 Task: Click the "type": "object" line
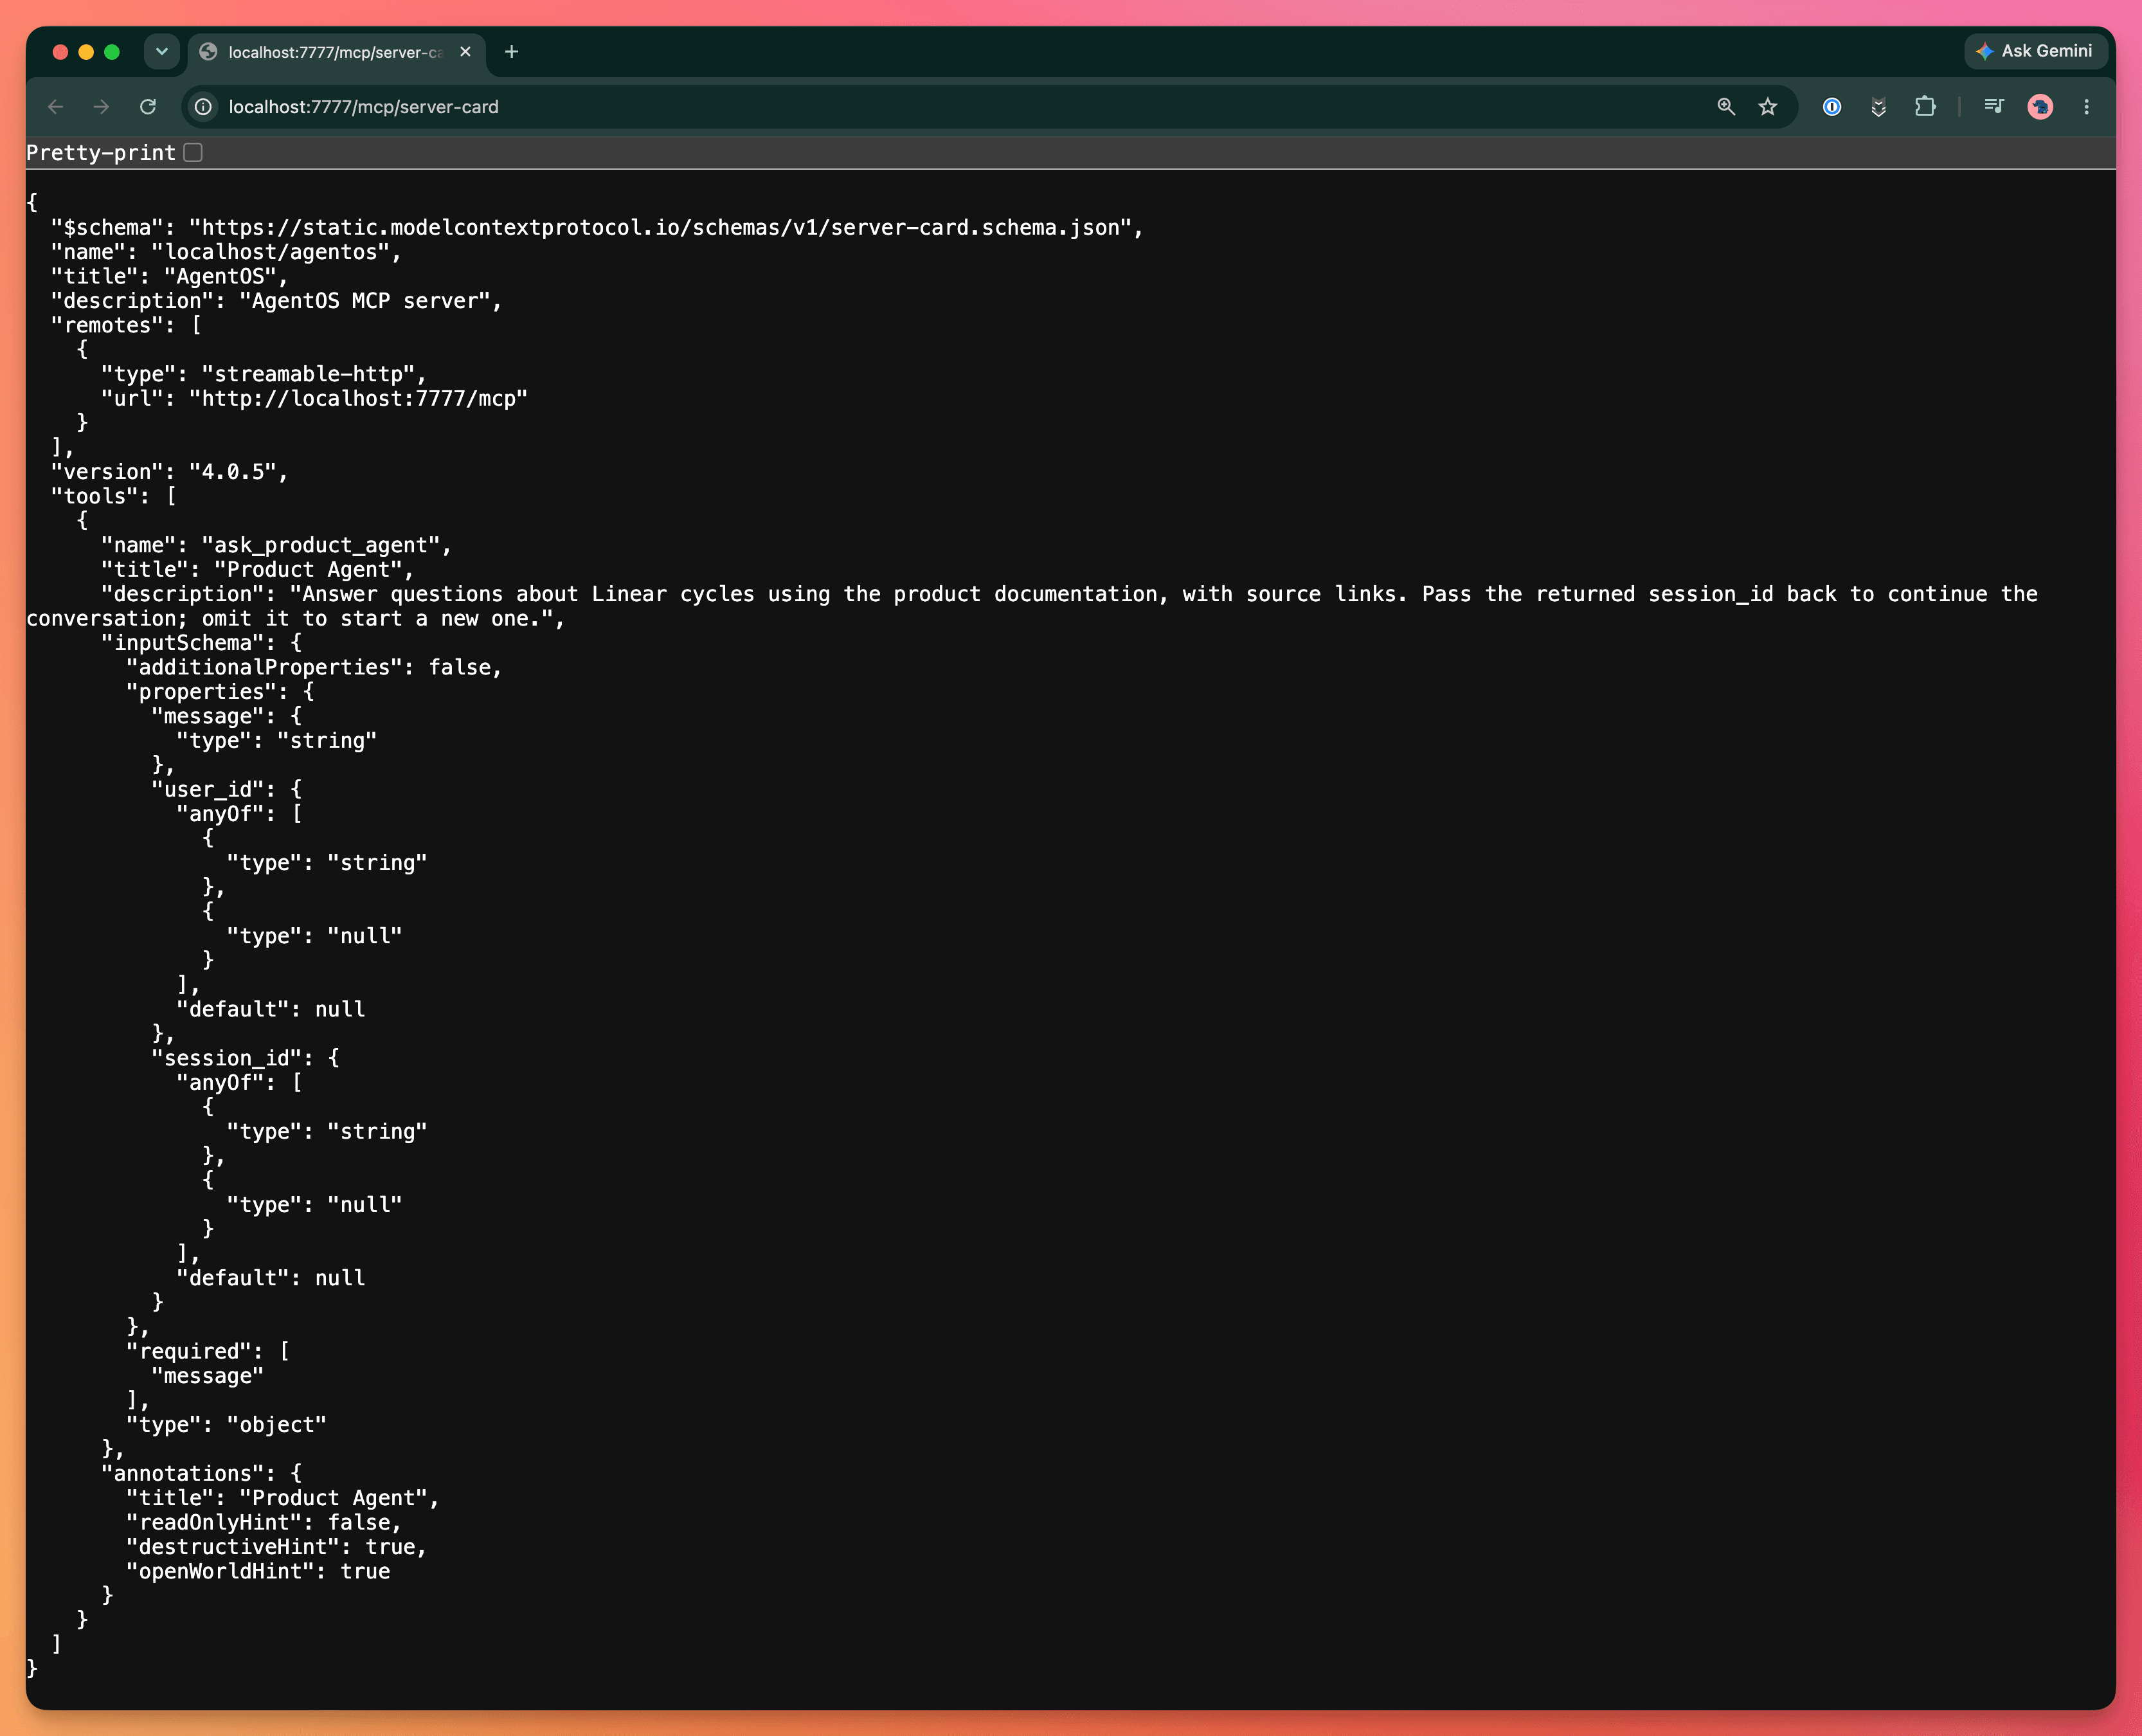click(226, 1425)
